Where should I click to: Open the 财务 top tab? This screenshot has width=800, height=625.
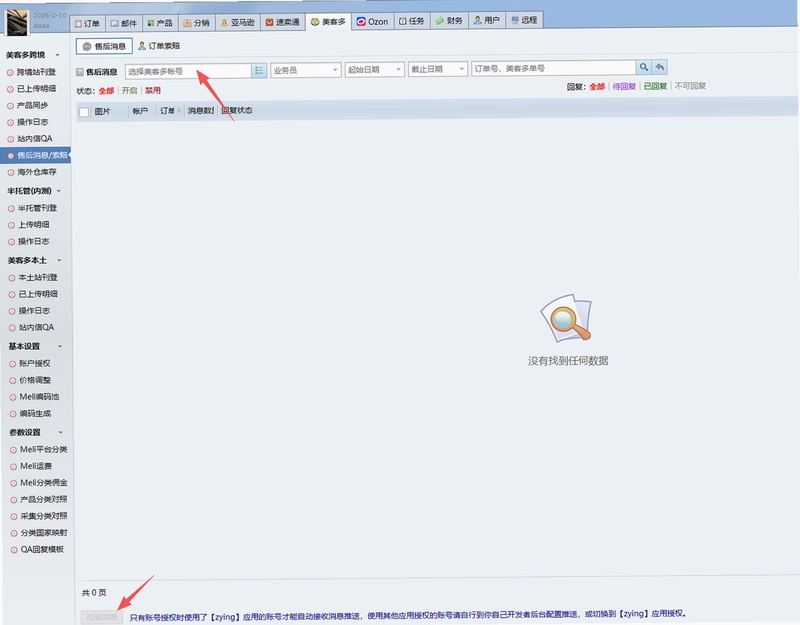click(449, 20)
